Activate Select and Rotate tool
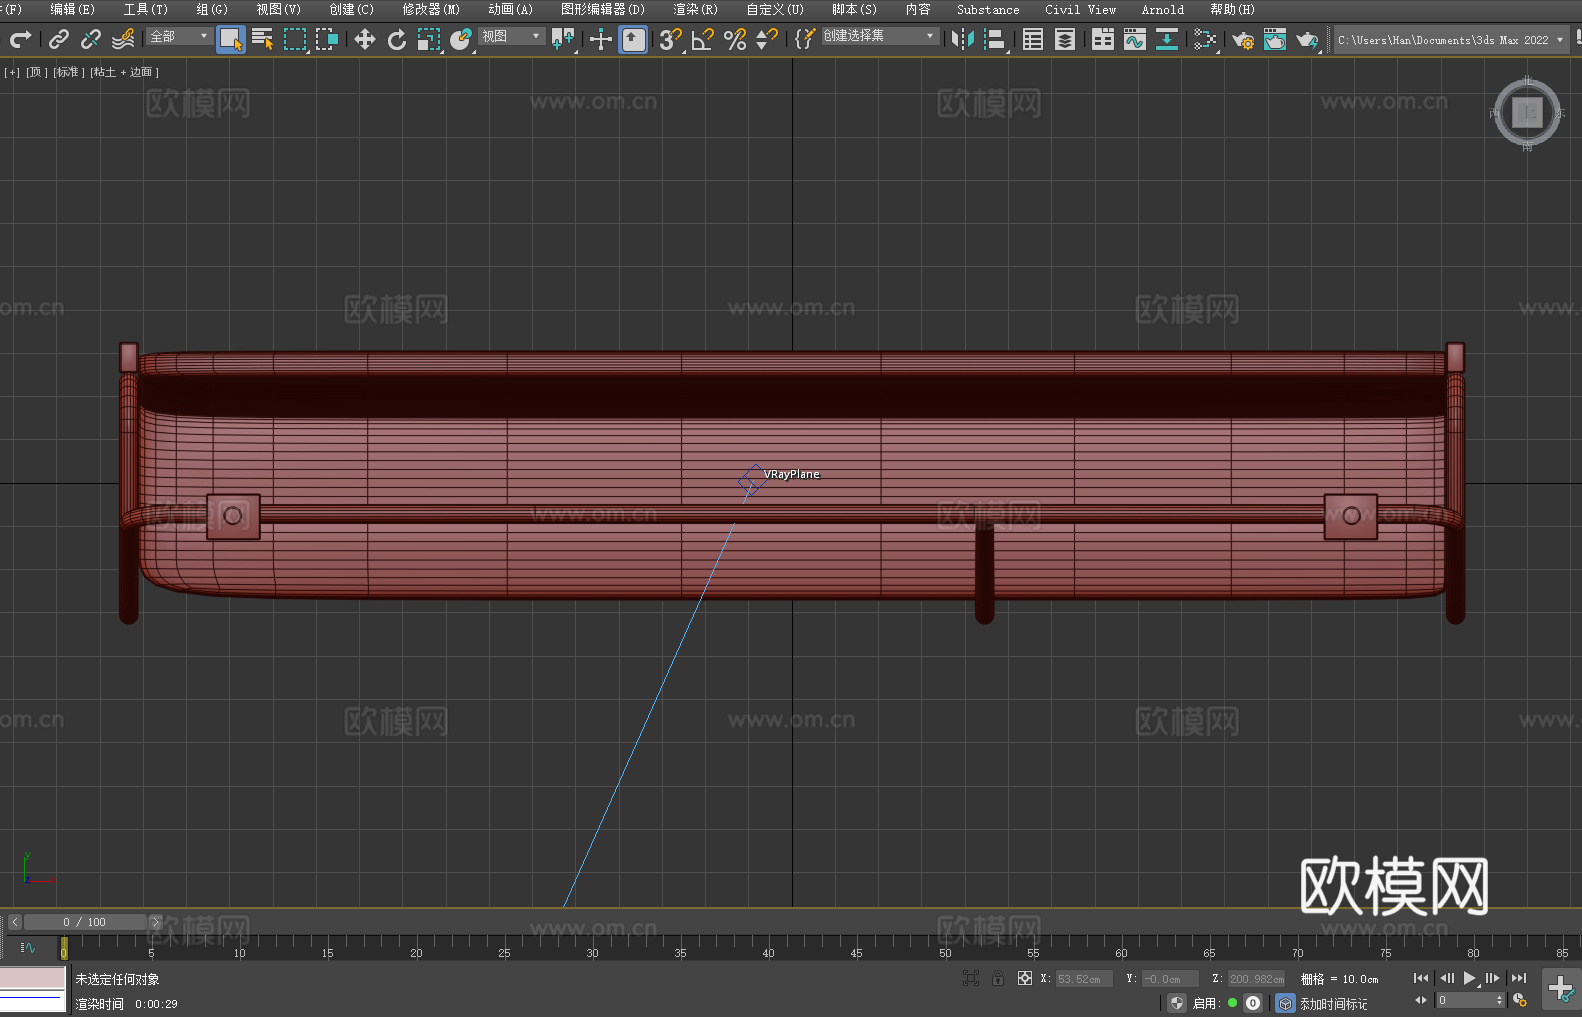1582x1017 pixels. tap(397, 39)
